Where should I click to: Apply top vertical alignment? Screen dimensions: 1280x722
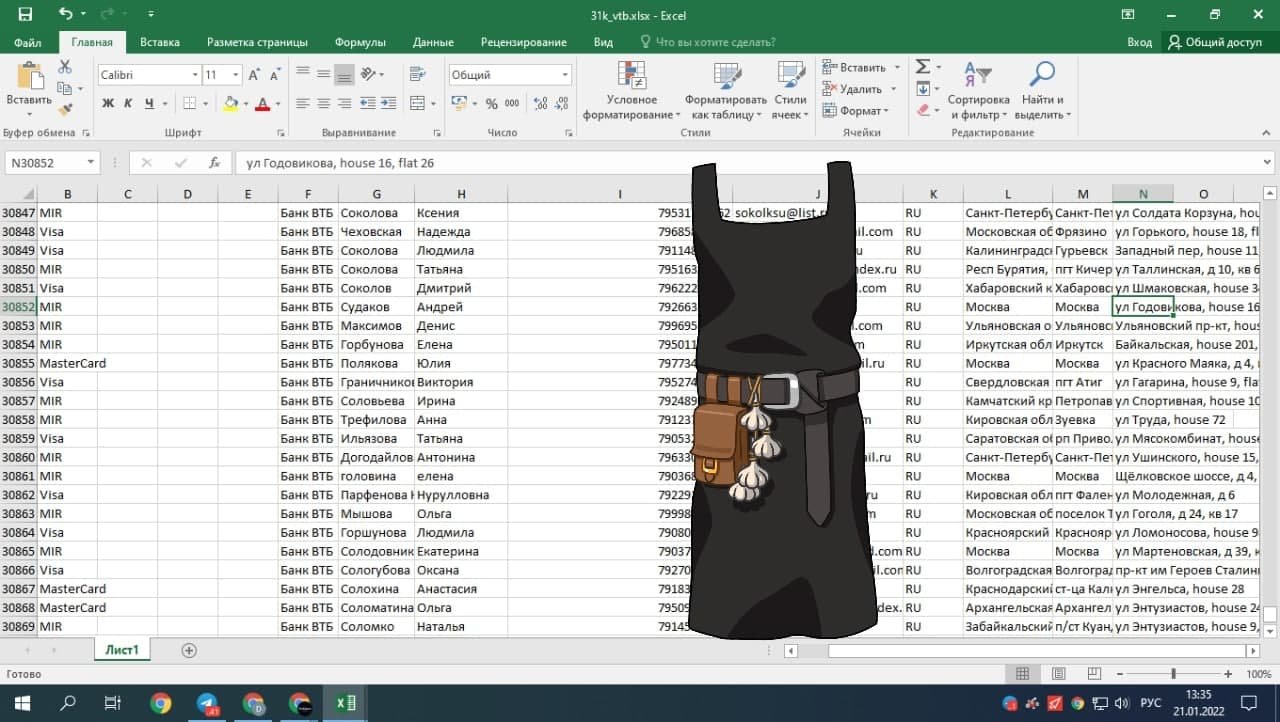302,74
